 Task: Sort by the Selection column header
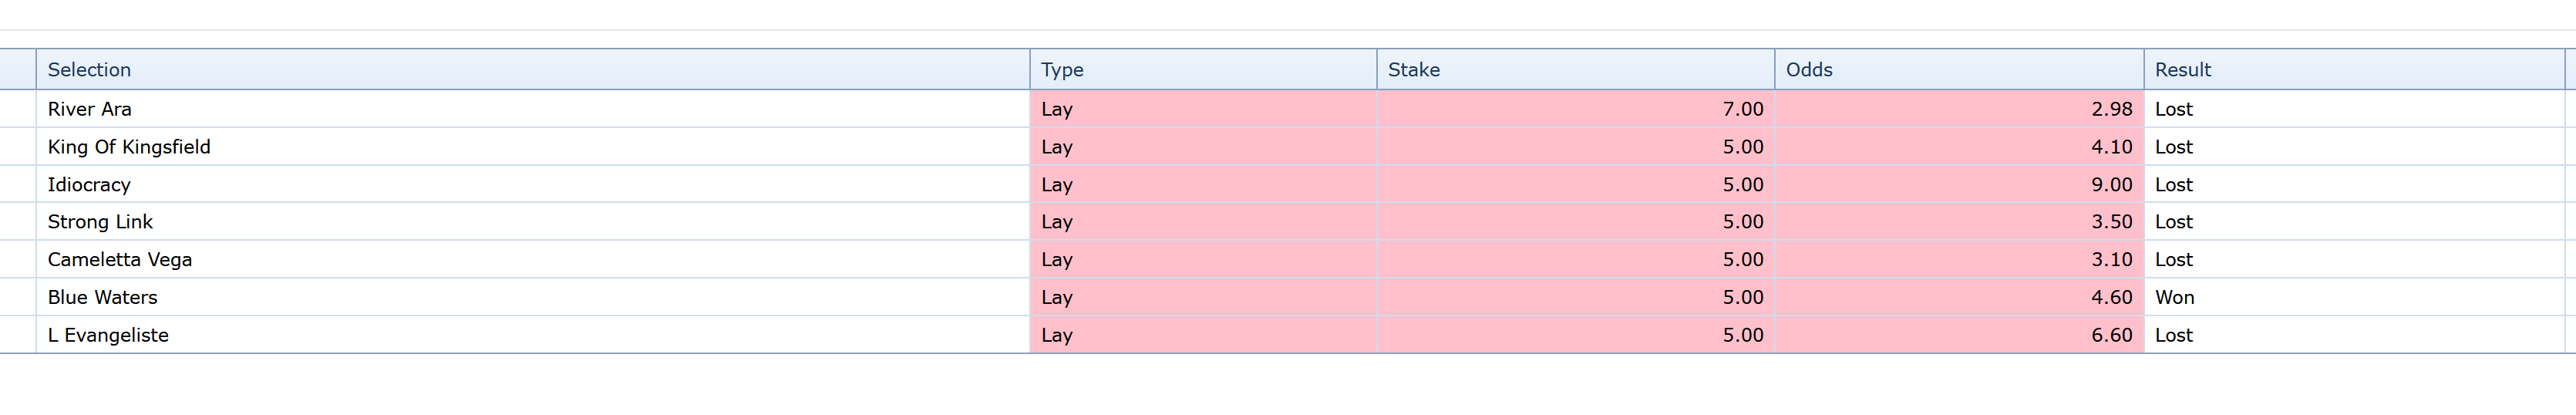click(90, 70)
